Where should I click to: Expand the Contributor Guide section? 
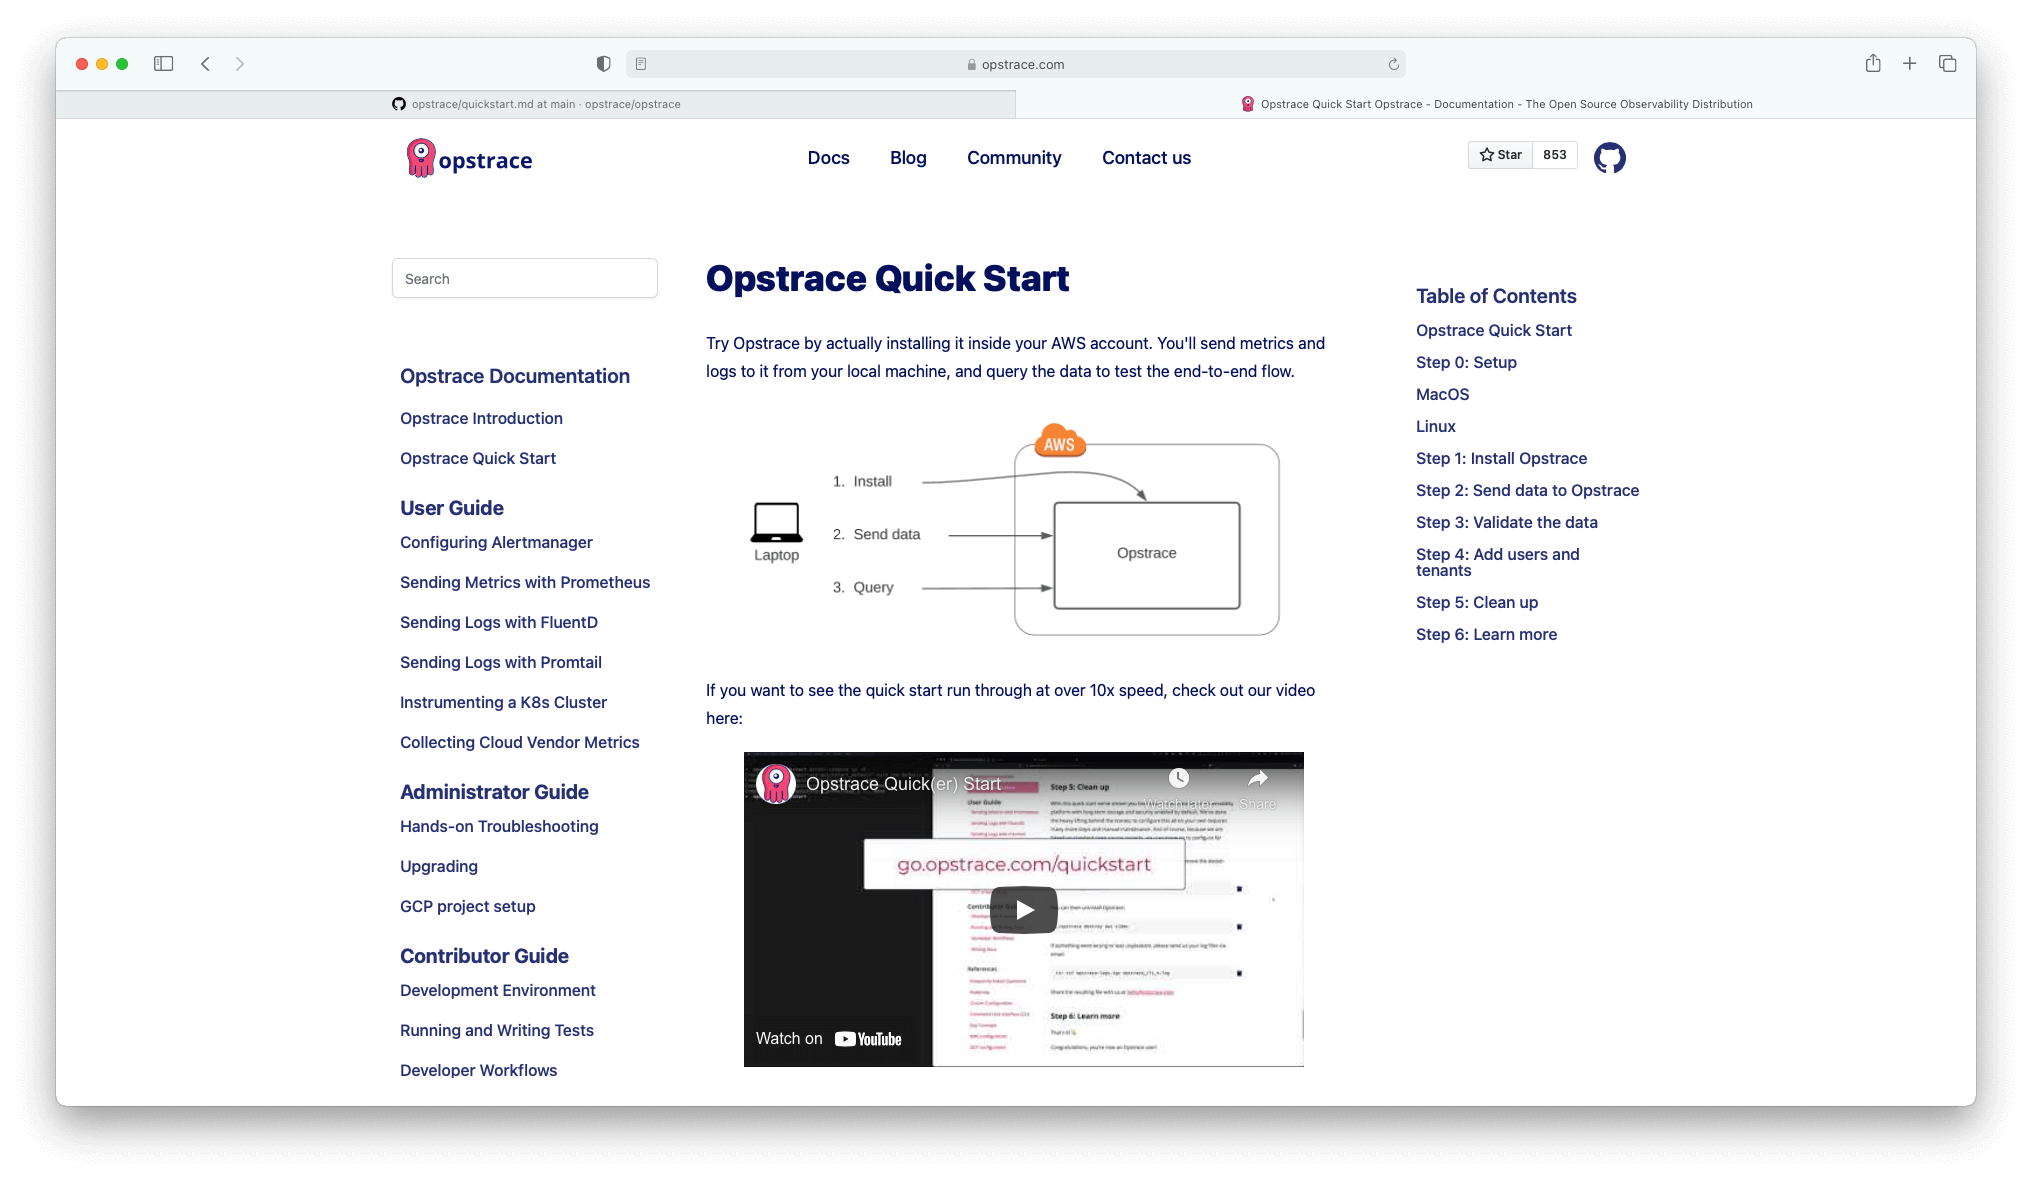[x=484, y=955]
